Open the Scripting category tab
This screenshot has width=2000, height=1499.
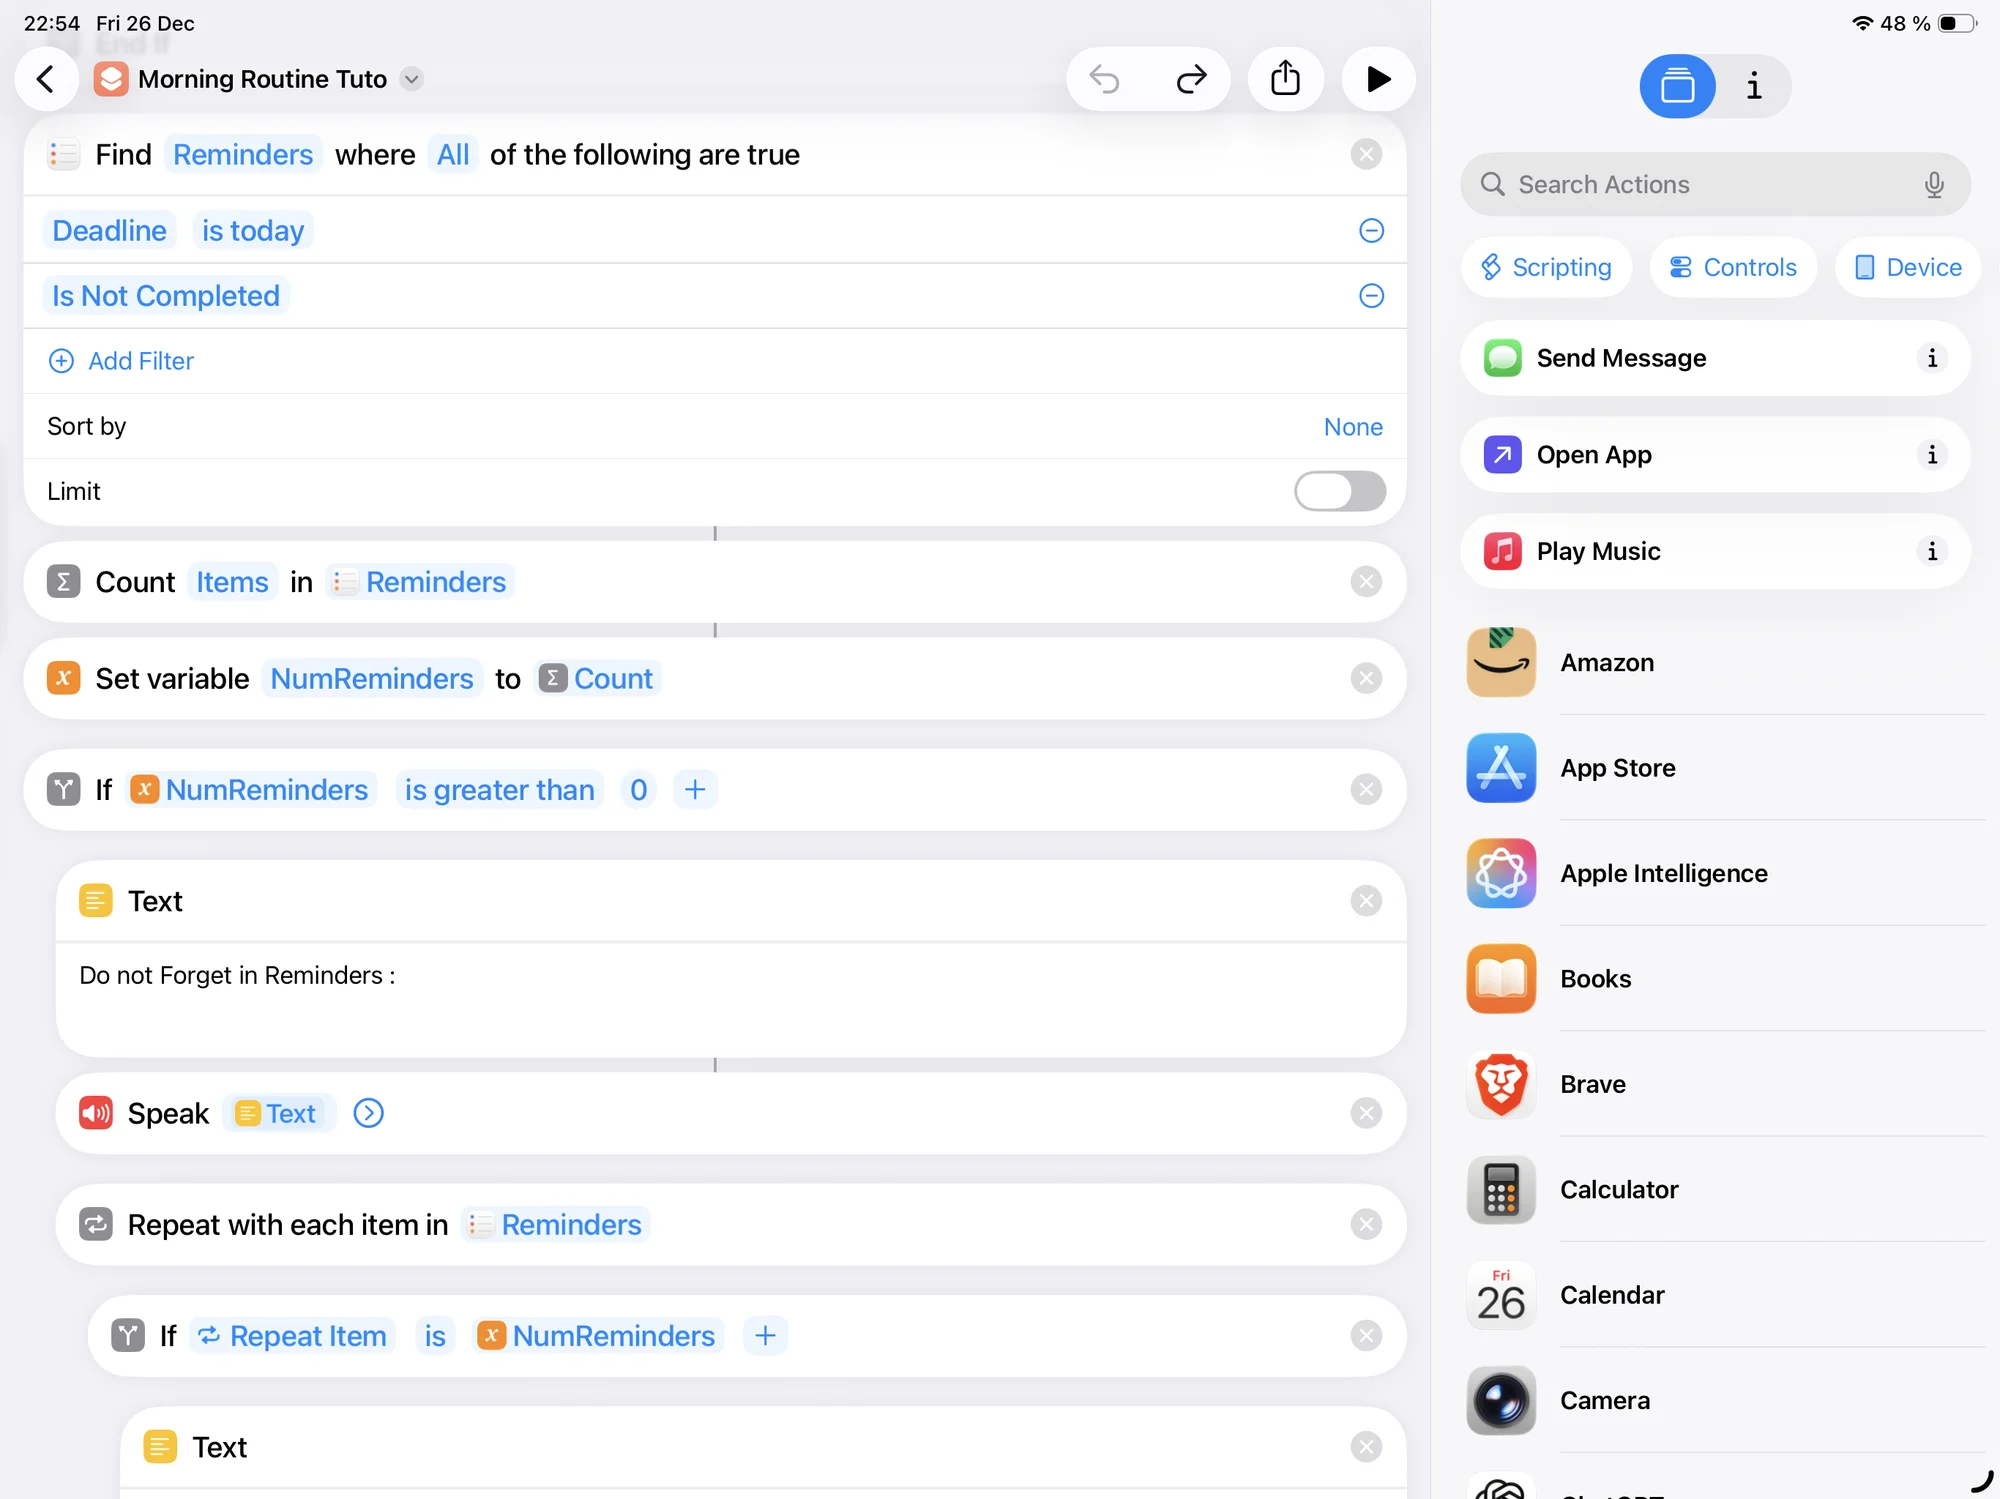(1546, 267)
